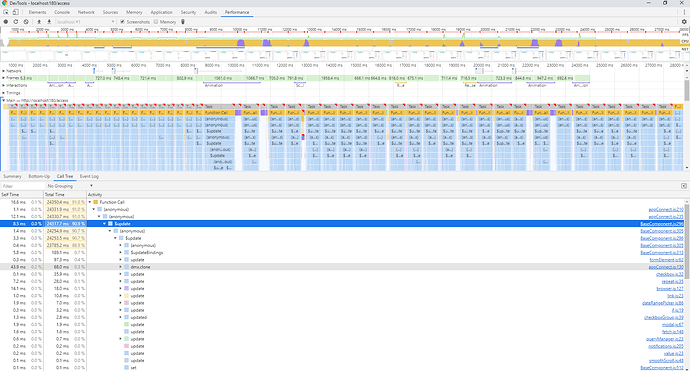The image size is (690, 371).
Task: Open the fetch.js source link
Action: point(672,331)
